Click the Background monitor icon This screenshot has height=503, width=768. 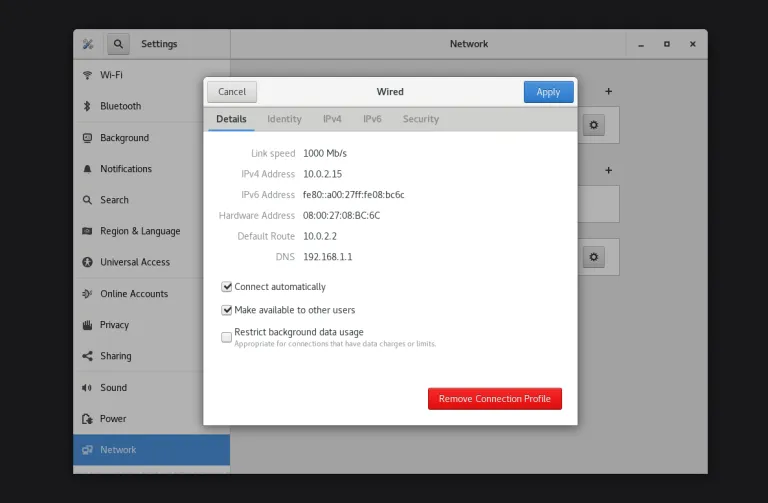[87, 138]
